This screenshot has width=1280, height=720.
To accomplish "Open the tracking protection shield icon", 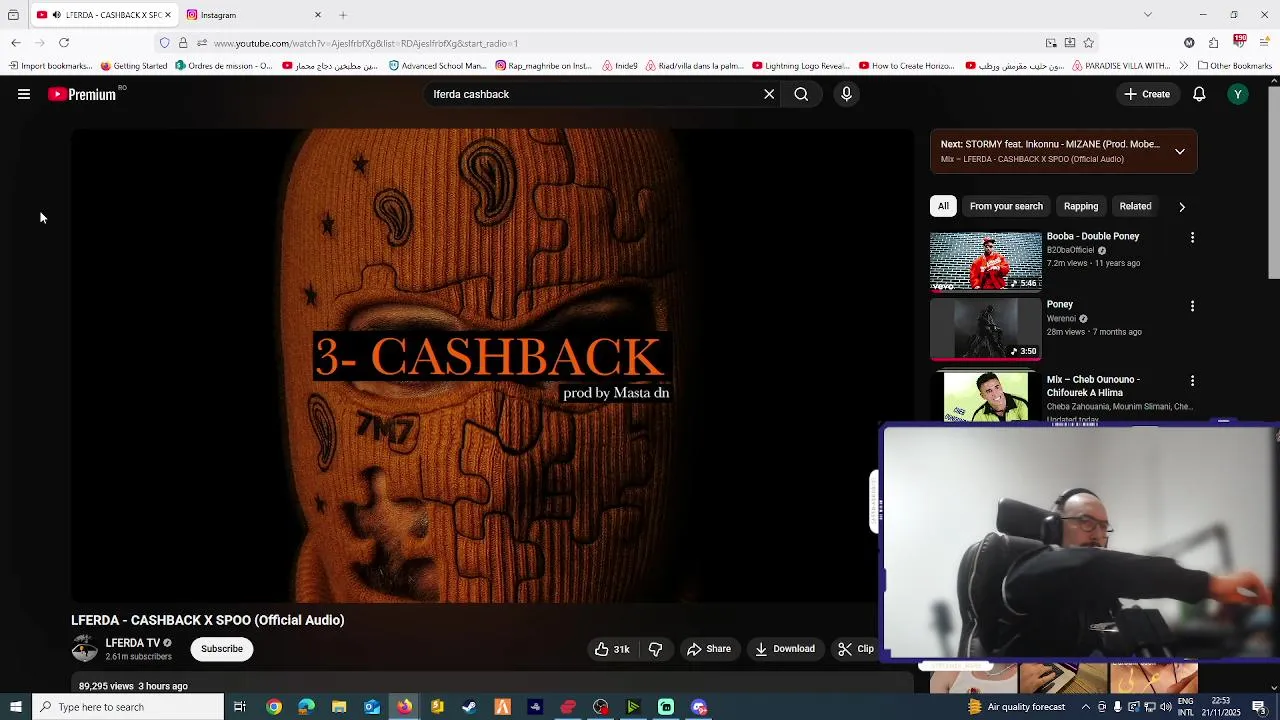I will pyautogui.click(x=165, y=43).
